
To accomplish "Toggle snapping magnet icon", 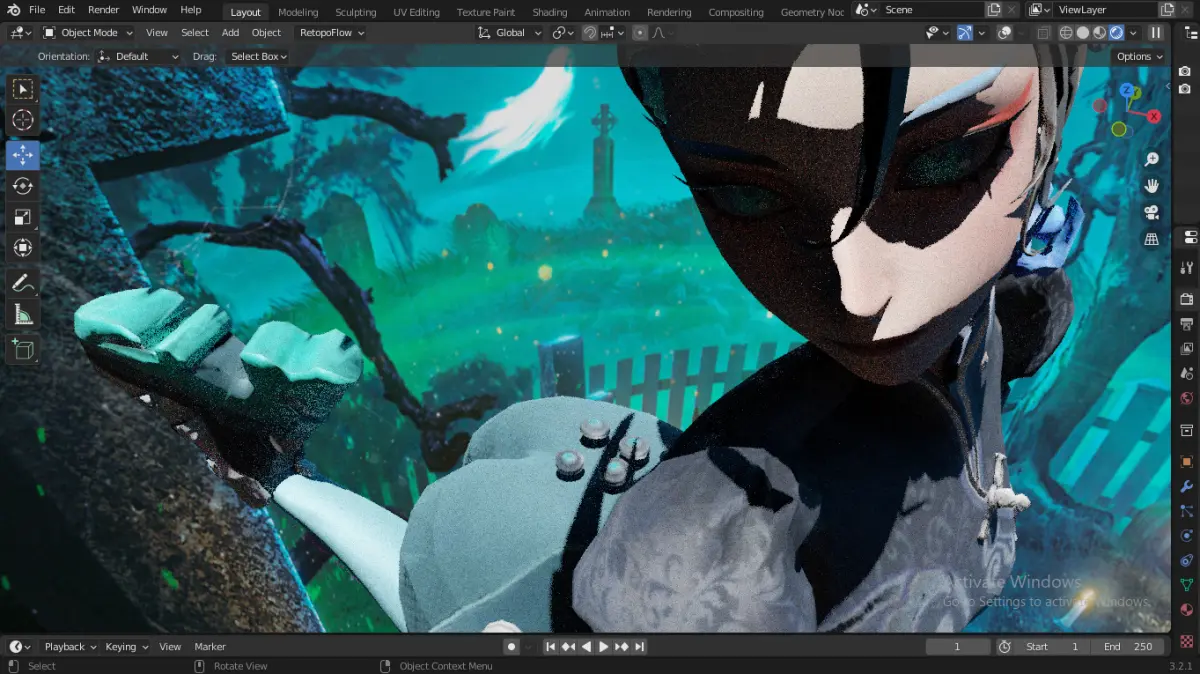I will tap(590, 32).
